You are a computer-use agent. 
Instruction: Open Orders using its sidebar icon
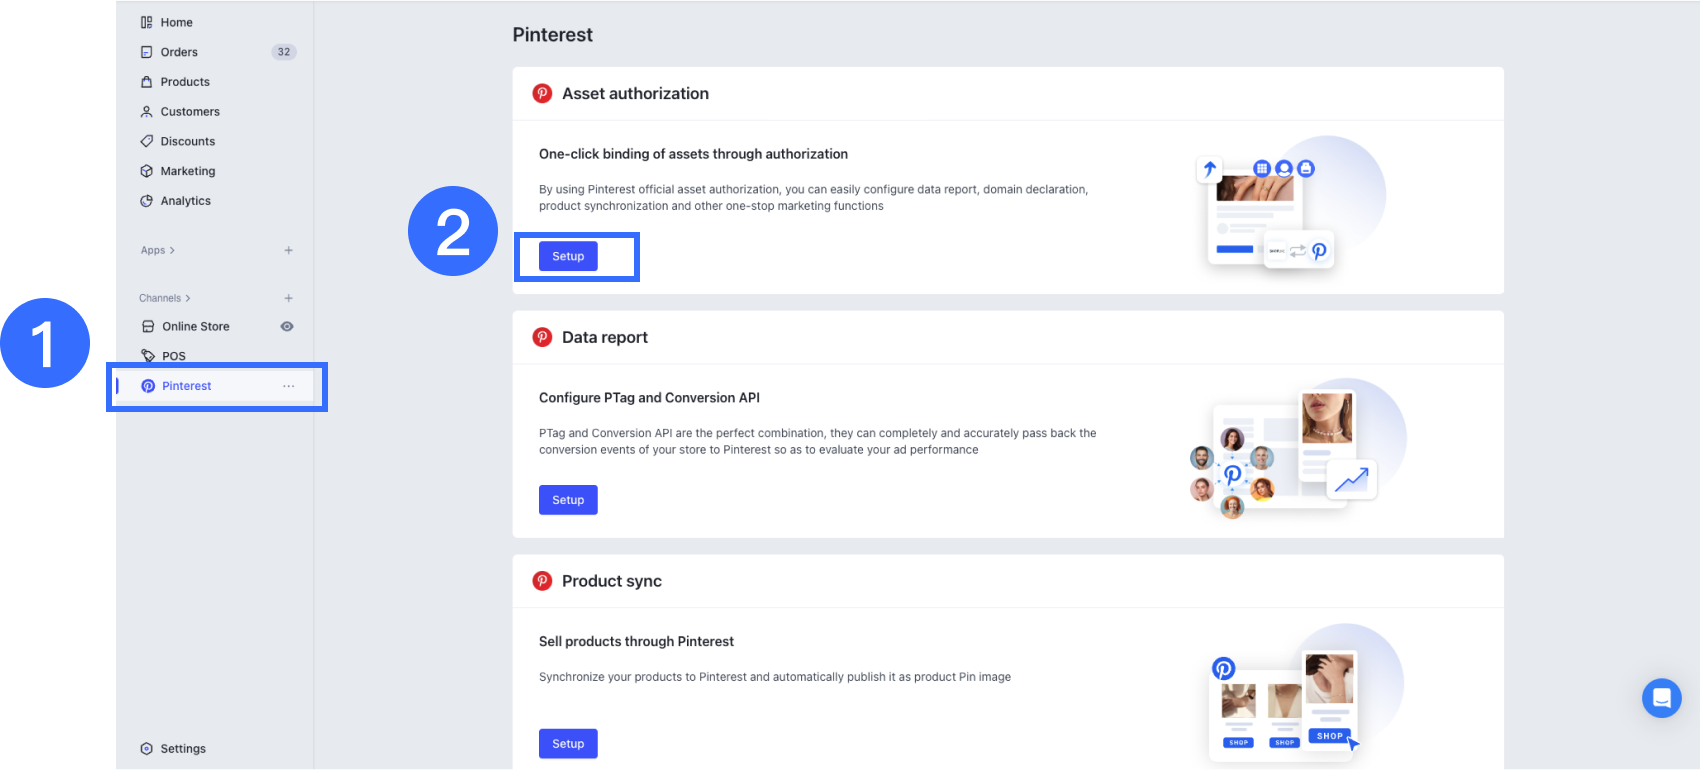point(147,51)
